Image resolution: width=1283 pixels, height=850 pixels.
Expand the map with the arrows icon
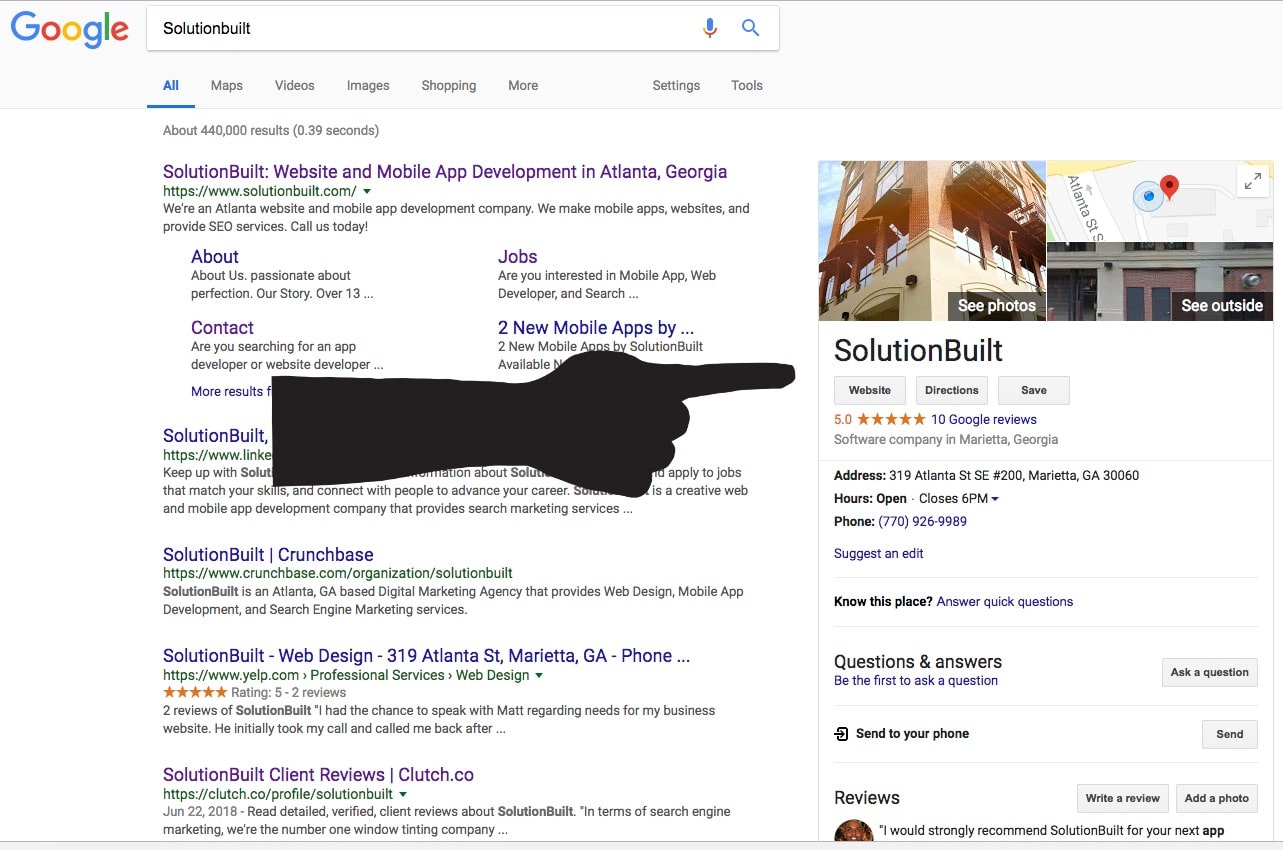point(1252,181)
